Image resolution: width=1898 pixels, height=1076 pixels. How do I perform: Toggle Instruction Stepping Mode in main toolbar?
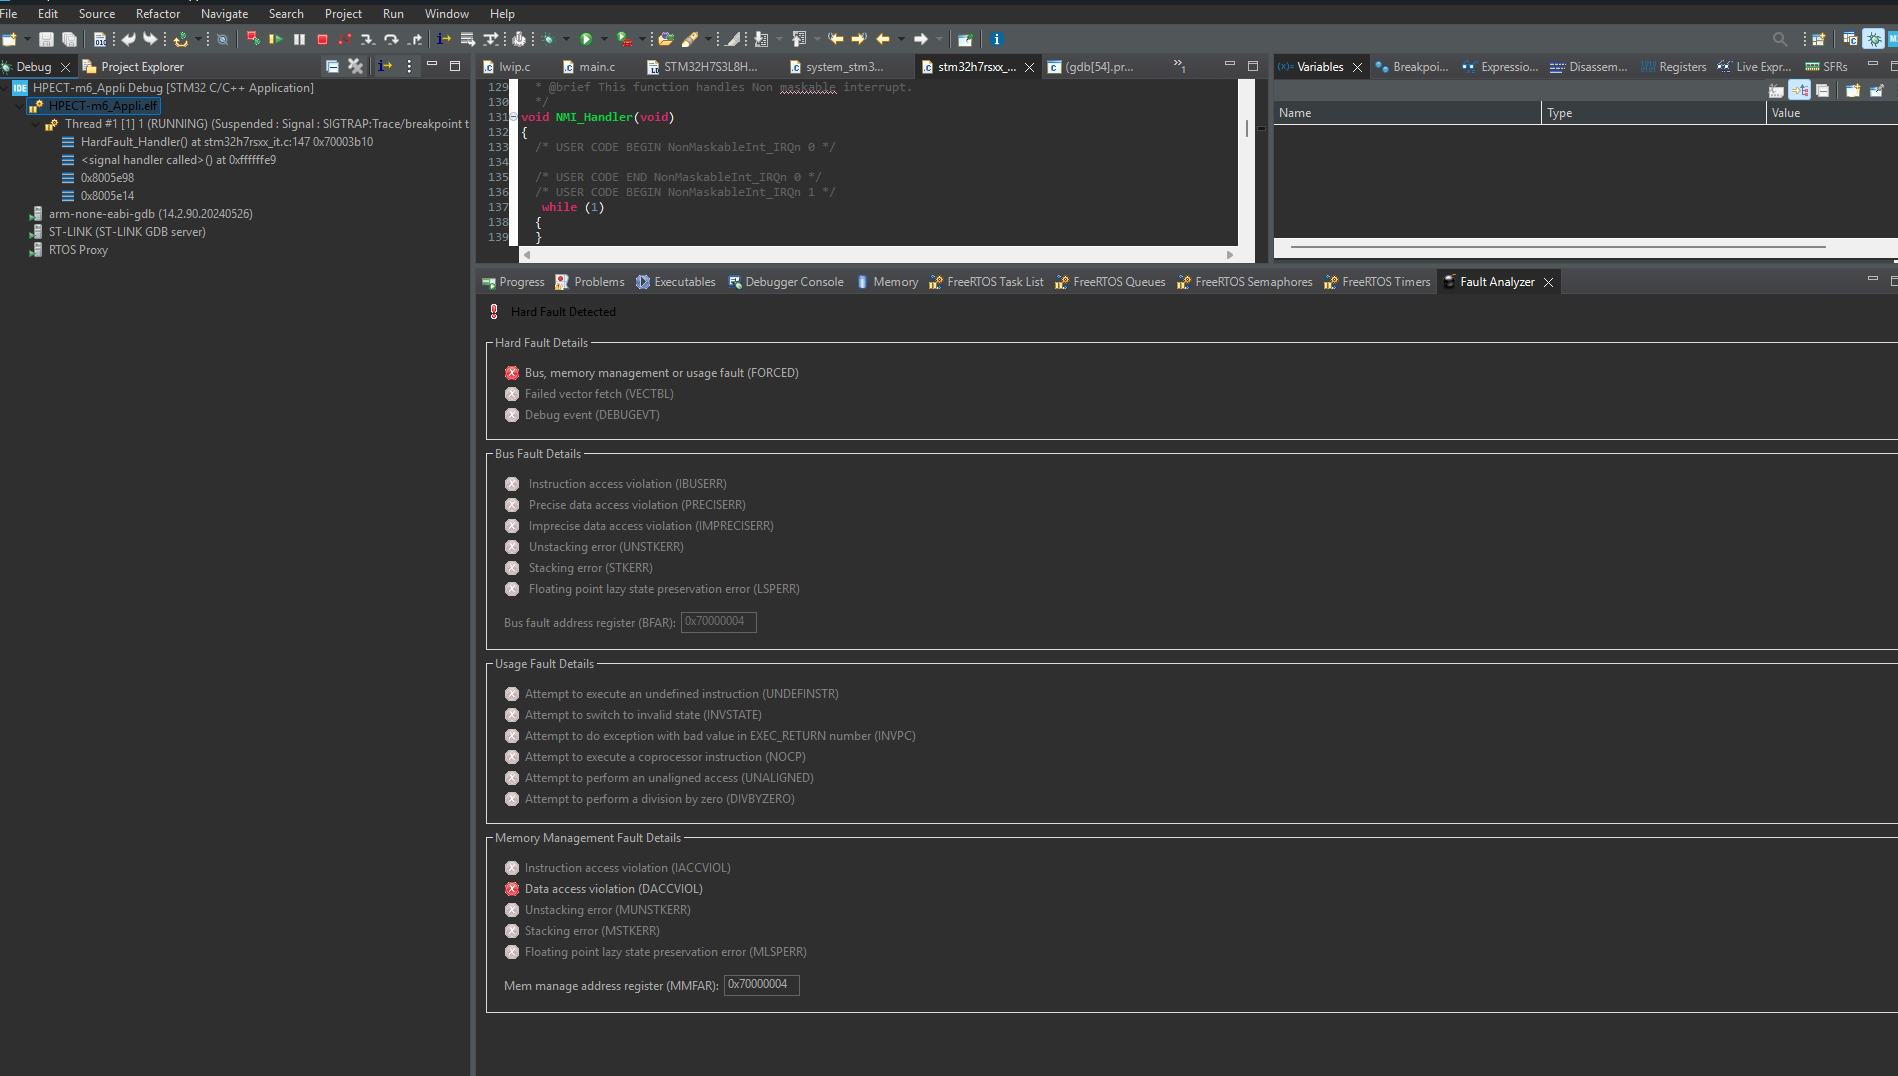click(x=443, y=39)
